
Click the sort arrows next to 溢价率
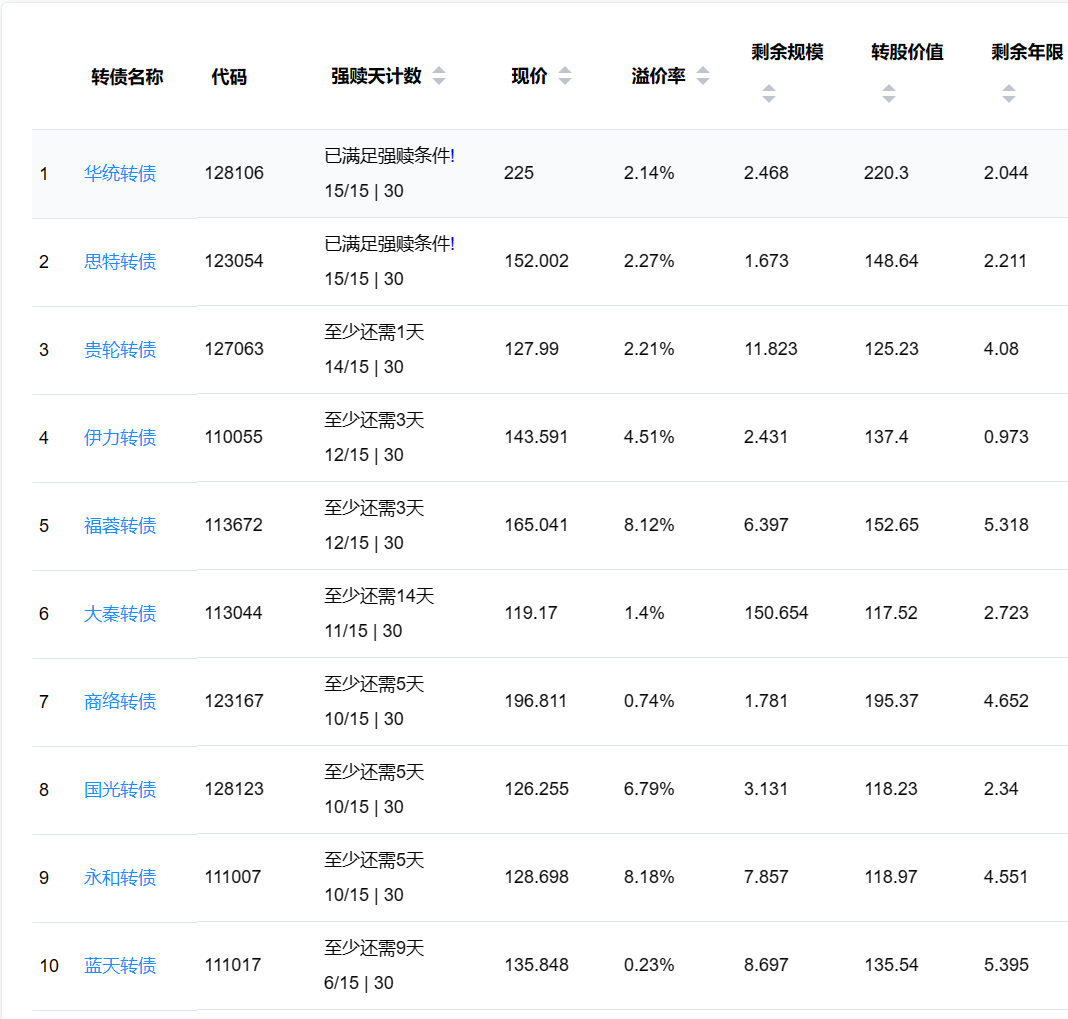tap(703, 76)
